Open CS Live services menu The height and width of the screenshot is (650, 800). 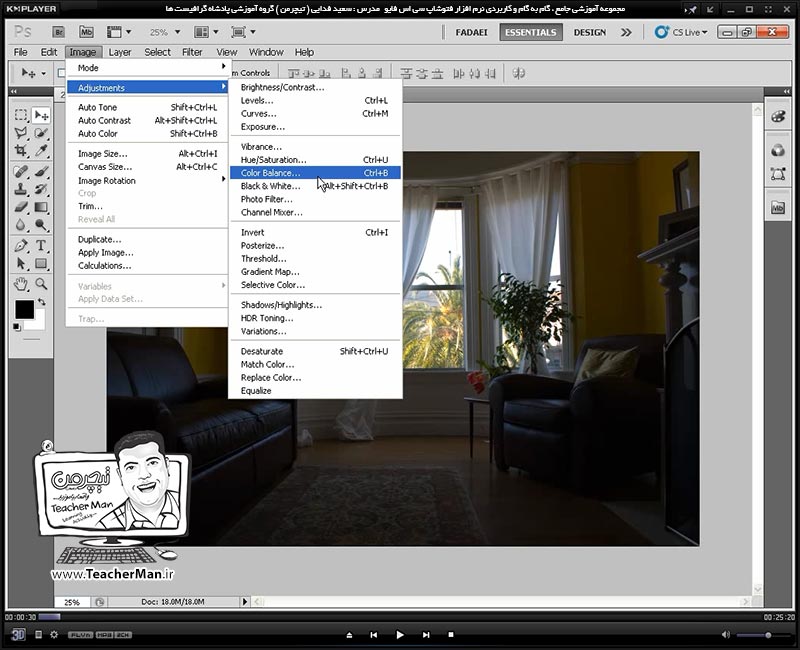[681, 32]
